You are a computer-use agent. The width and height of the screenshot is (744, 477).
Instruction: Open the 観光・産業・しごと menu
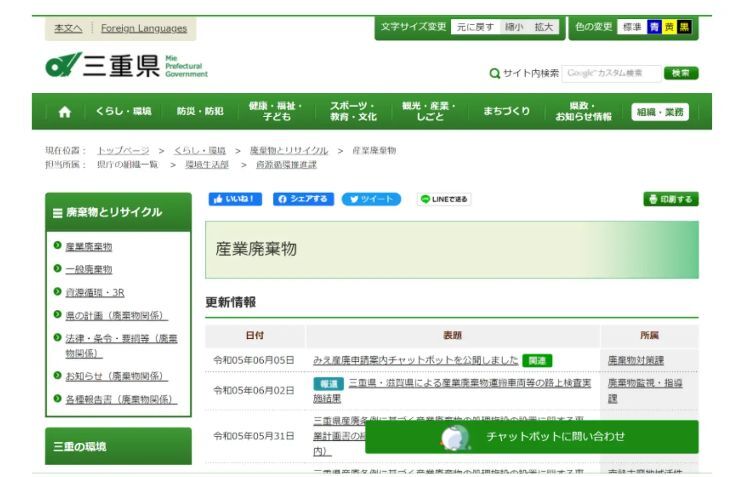pyautogui.click(x=428, y=112)
